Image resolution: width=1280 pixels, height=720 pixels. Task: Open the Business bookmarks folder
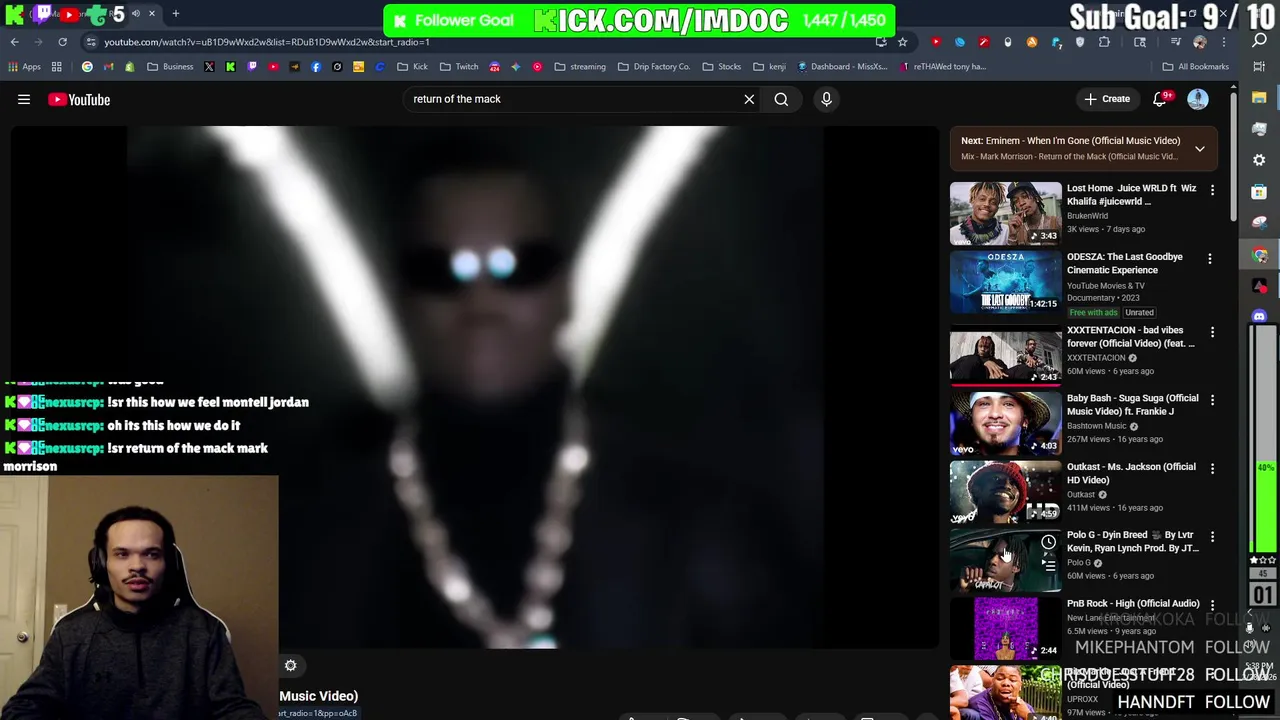point(170,67)
